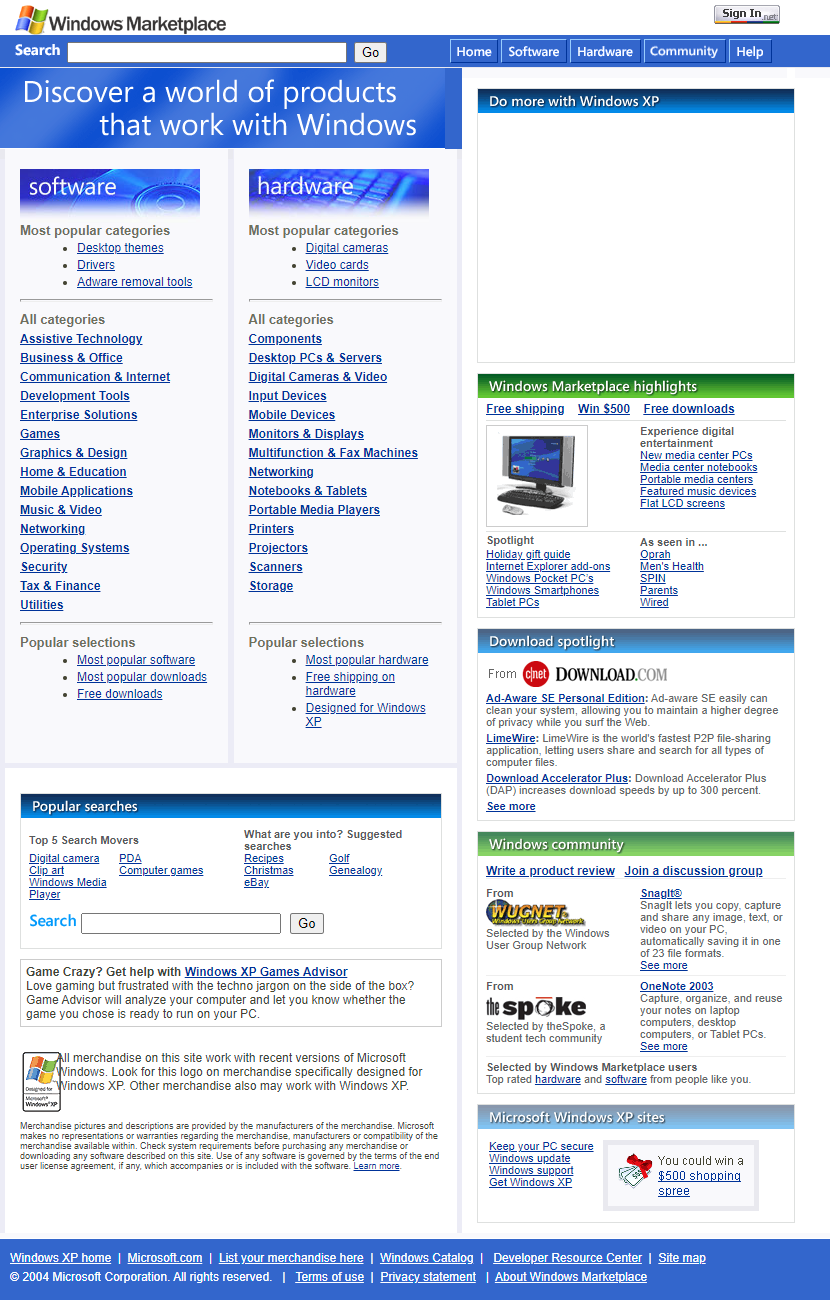830x1300 pixels.
Task: Open Get Windows XP link
Action: point(530,1182)
